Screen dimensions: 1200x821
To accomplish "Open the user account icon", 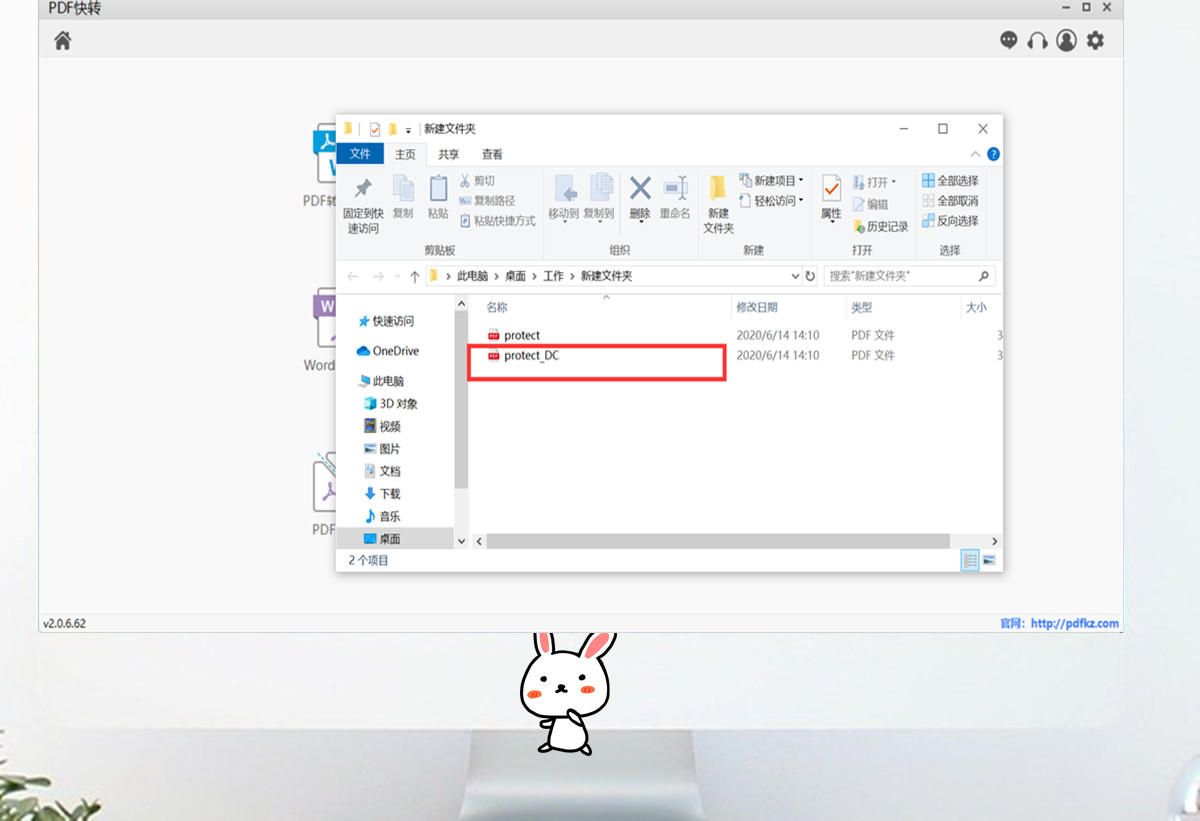I will (x=1066, y=40).
